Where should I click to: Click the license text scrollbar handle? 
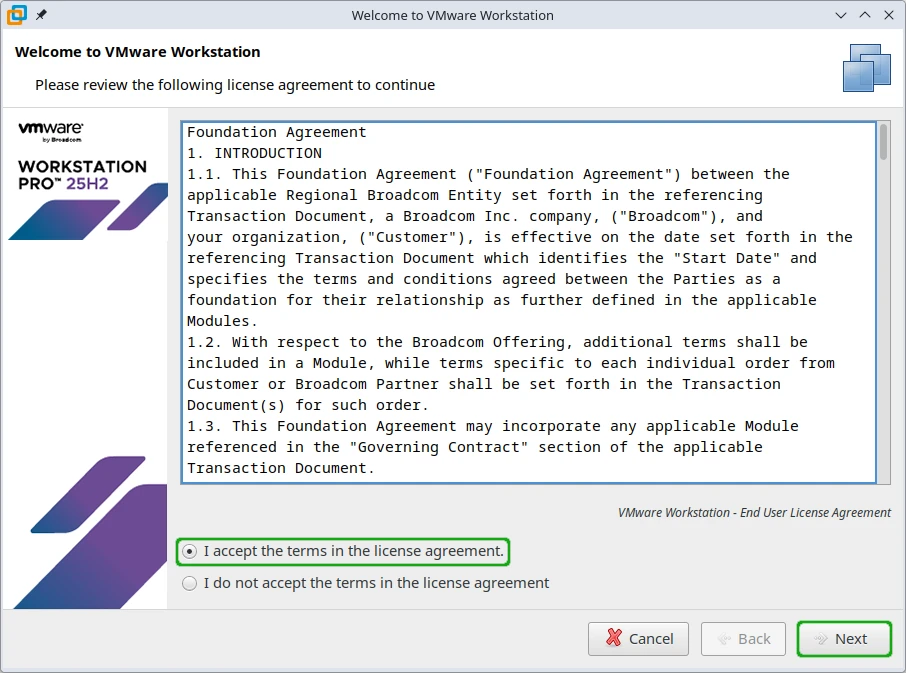[883, 142]
